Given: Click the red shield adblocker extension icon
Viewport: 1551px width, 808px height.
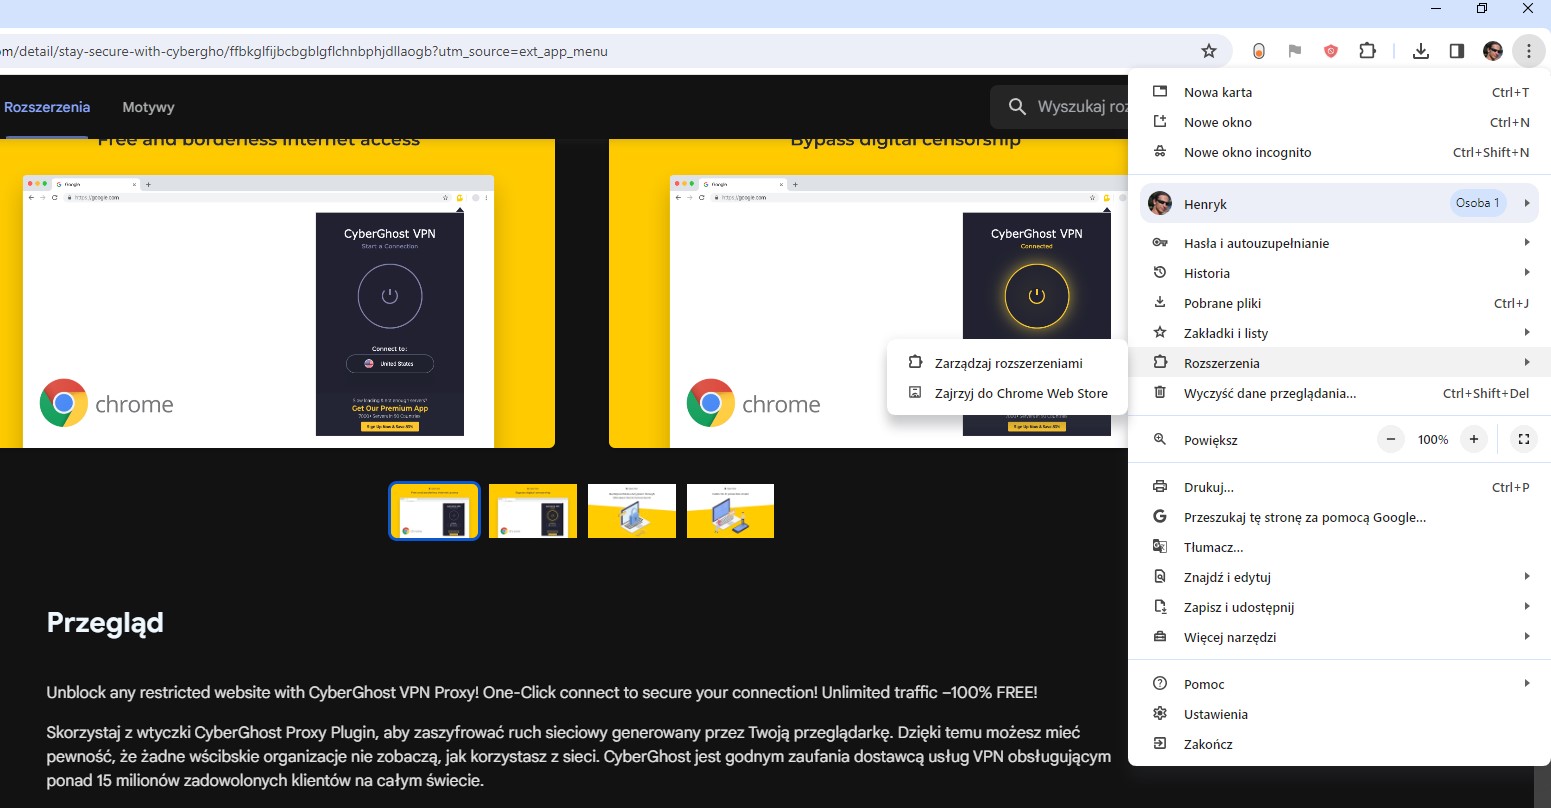Looking at the screenshot, I should (1330, 51).
